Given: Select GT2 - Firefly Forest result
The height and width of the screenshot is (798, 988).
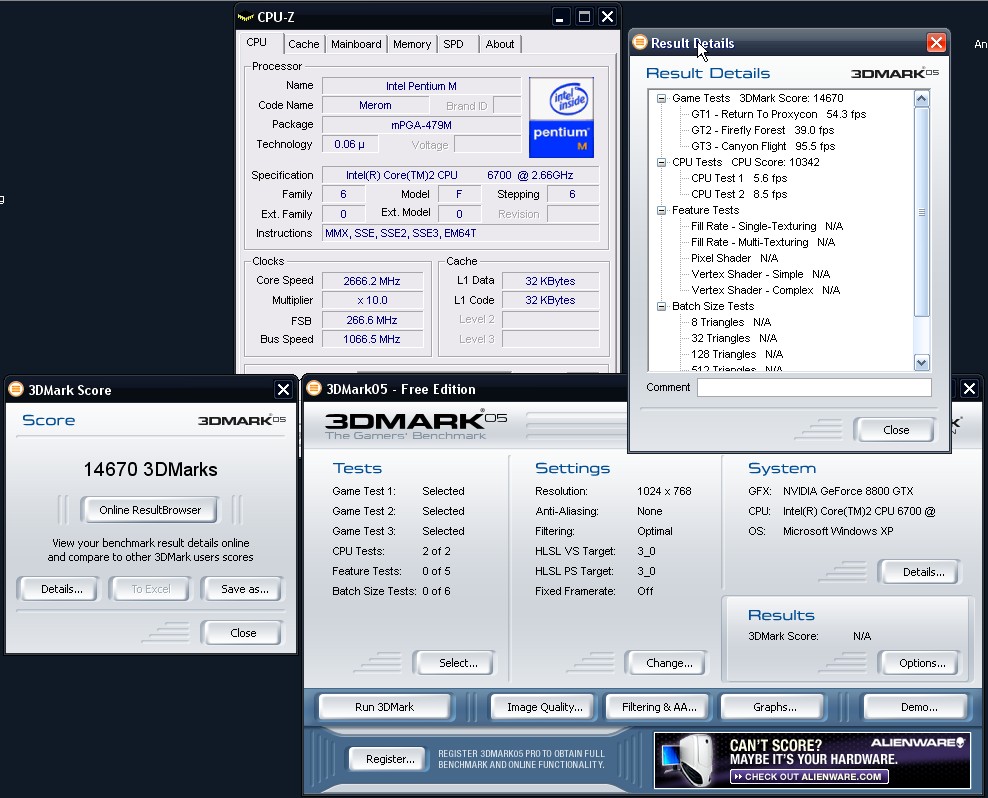Looking at the screenshot, I should tap(762, 130).
